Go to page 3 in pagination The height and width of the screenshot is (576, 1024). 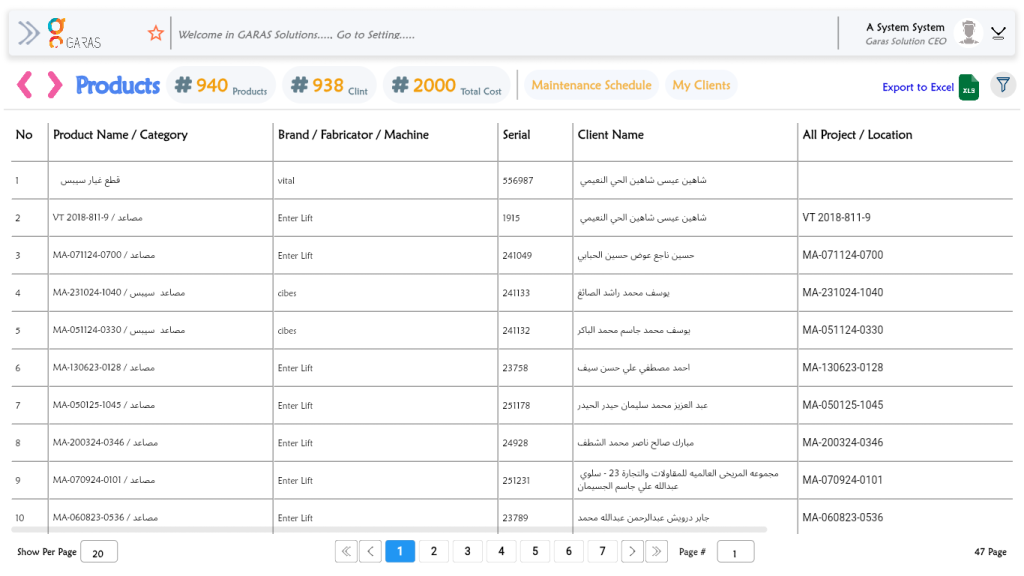tap(467, 551)
